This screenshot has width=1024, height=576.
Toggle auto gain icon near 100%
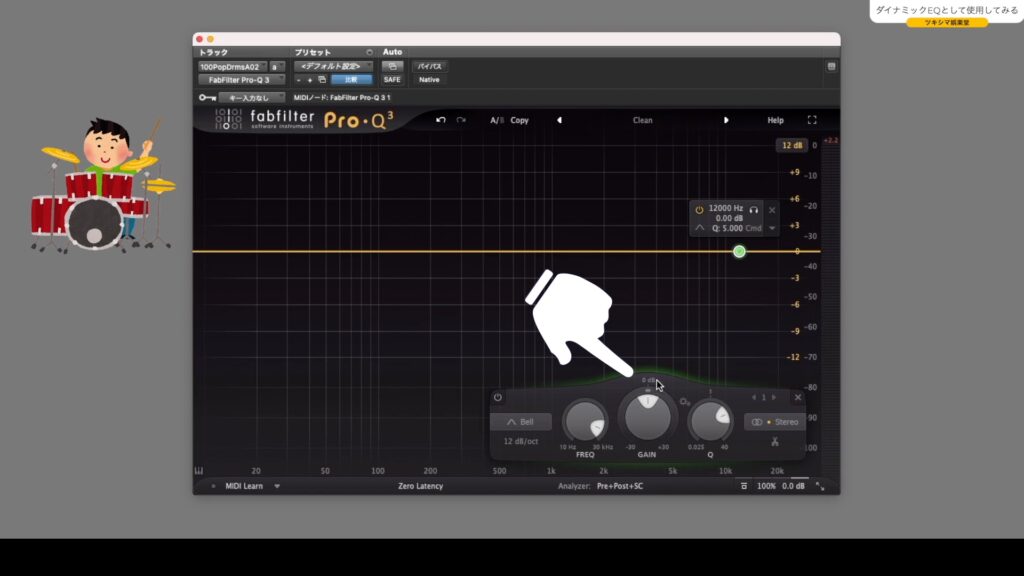[744, 486]
